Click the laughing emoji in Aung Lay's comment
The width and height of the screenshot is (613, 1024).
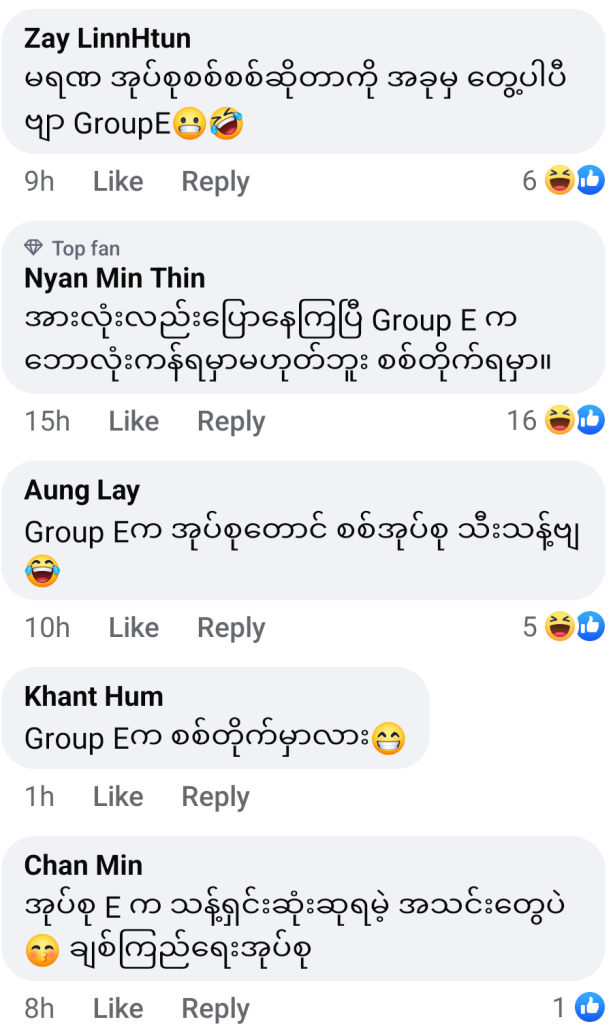[42, 572]
